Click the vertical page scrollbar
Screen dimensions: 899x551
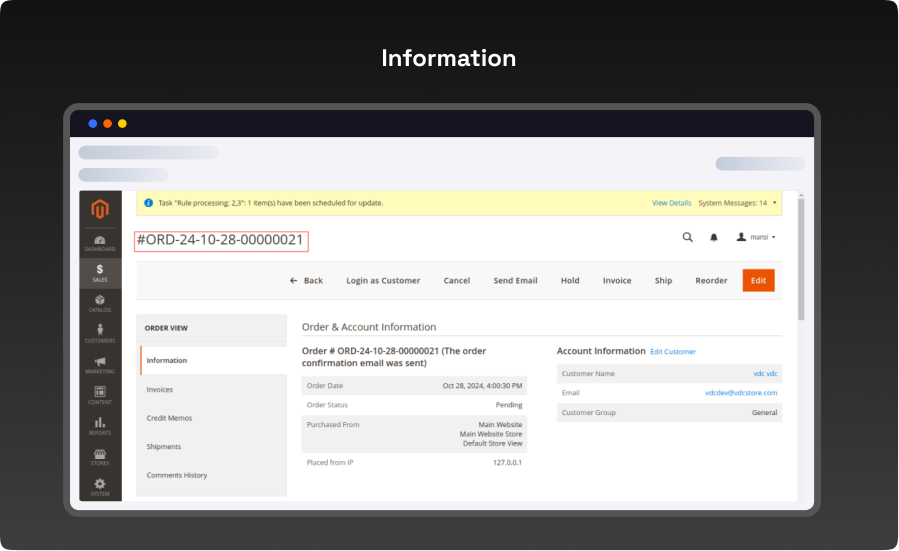pos(800,260)
